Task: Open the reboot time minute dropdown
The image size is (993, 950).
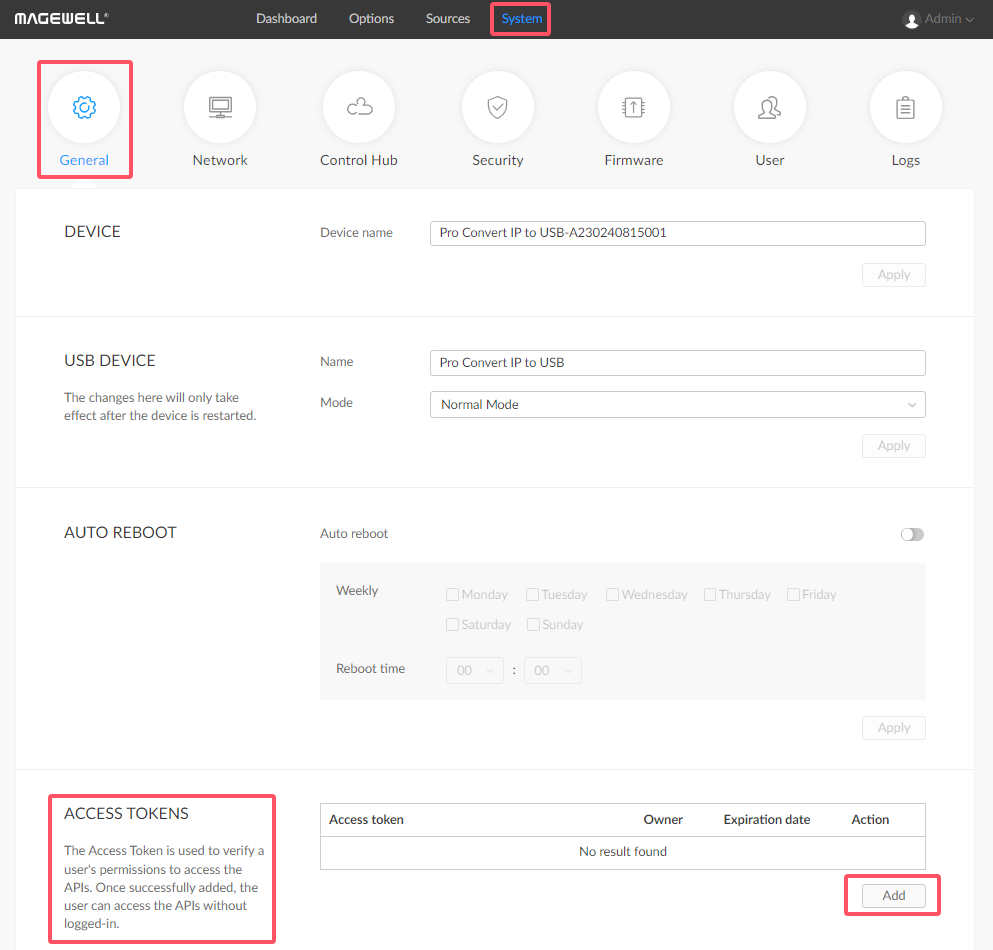Action: click(x=552, y=671)
